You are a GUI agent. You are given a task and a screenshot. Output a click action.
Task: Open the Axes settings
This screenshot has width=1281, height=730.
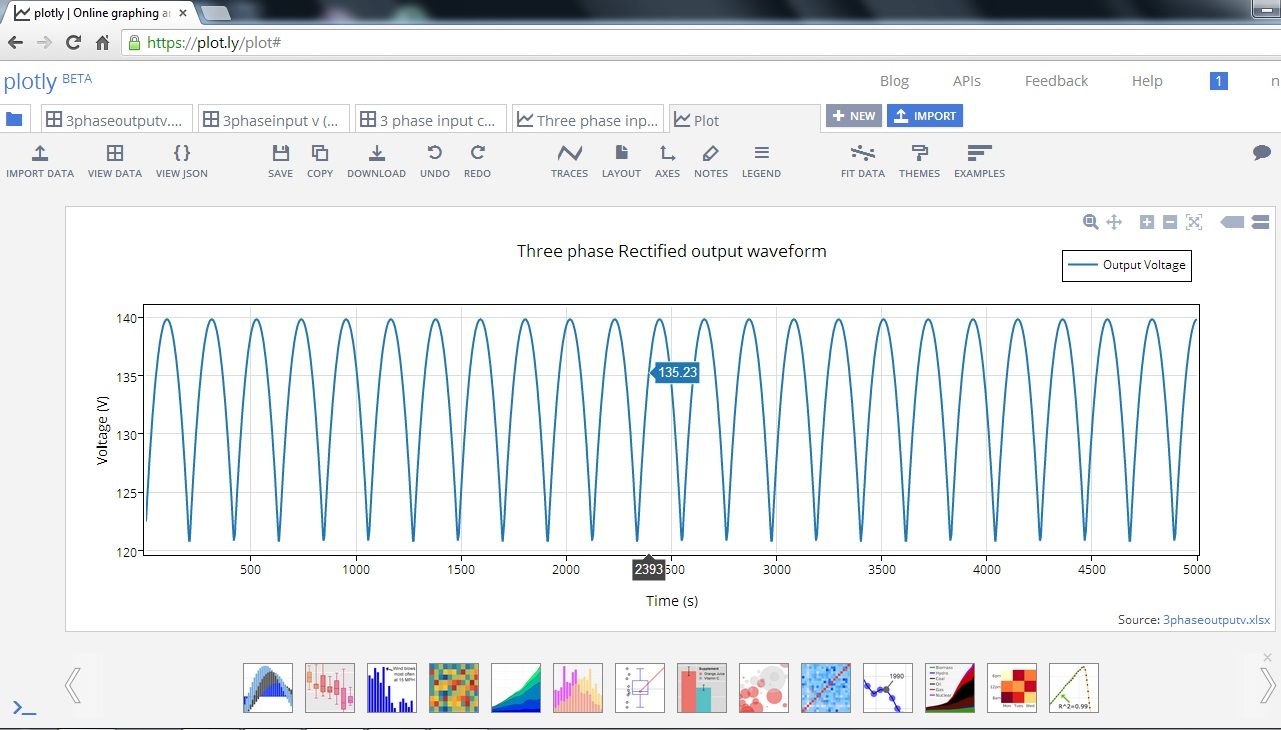point(667,158)
